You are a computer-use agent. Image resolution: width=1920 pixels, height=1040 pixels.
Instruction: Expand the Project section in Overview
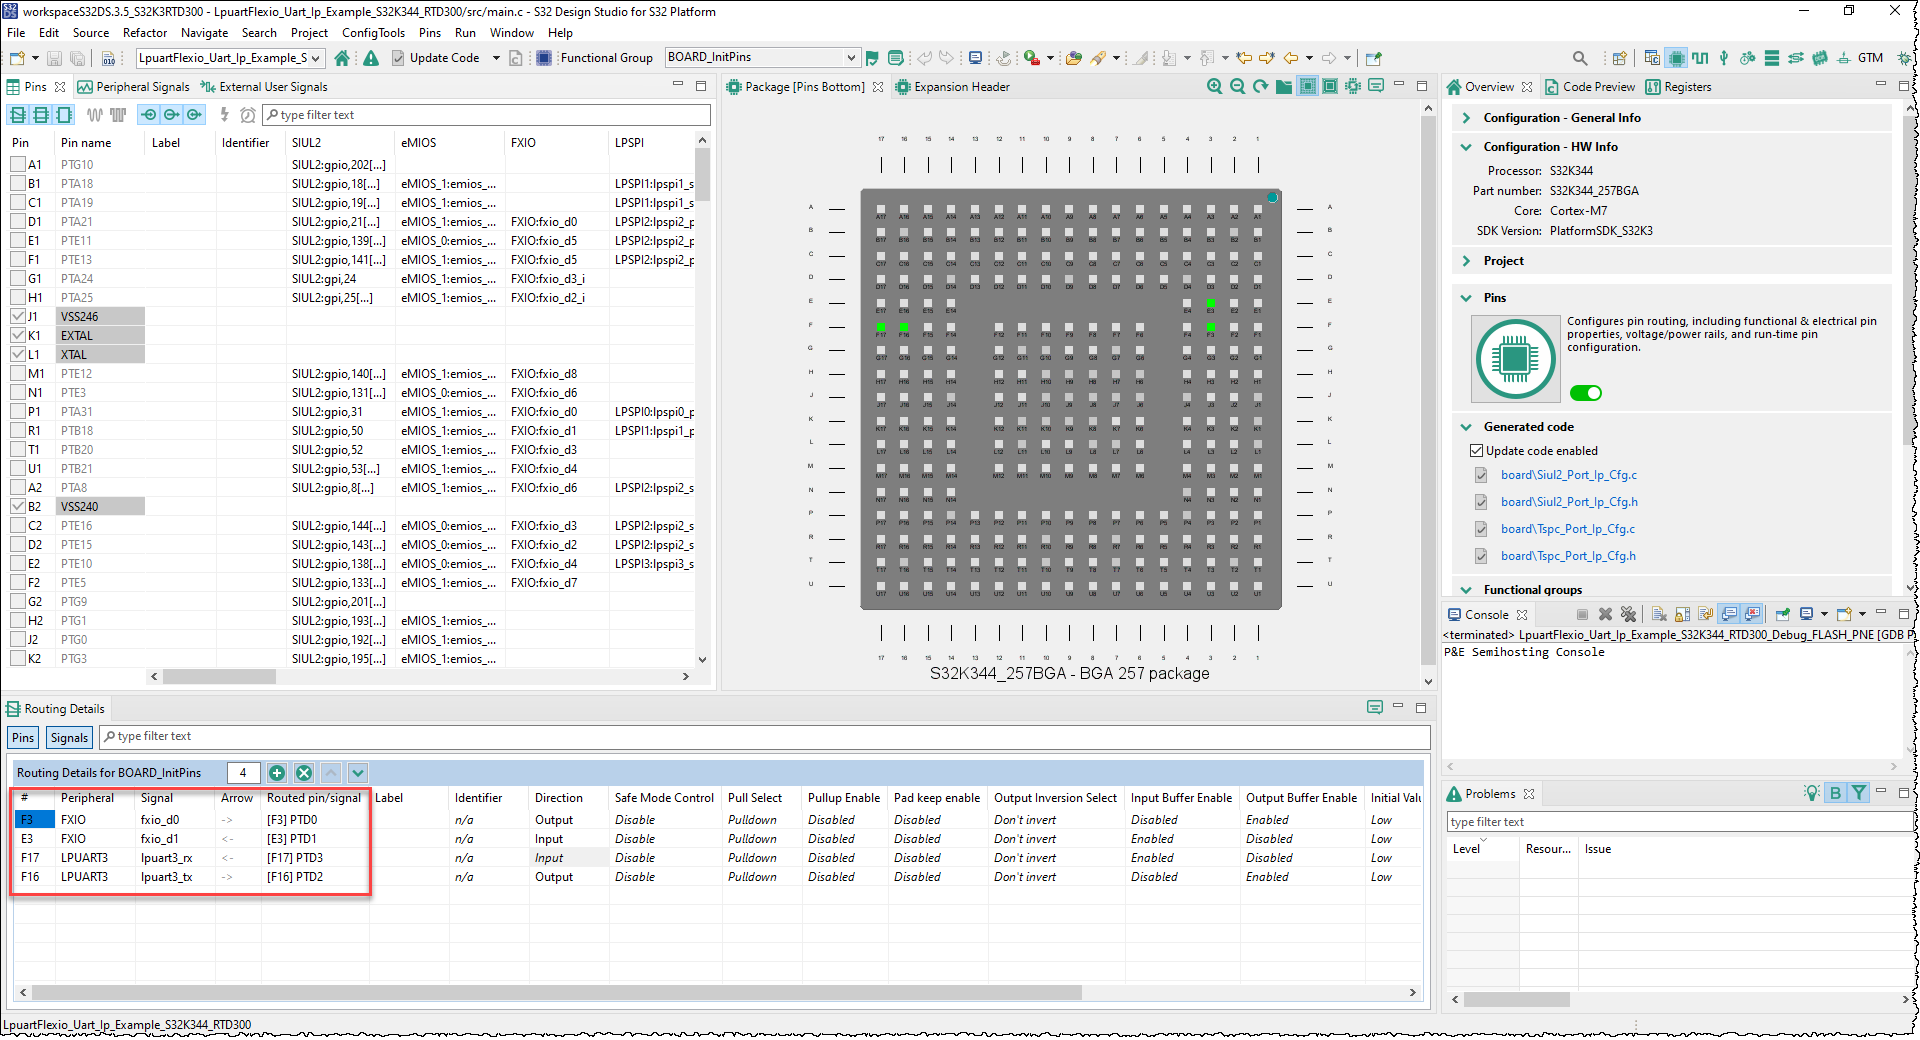point(1466,260)
